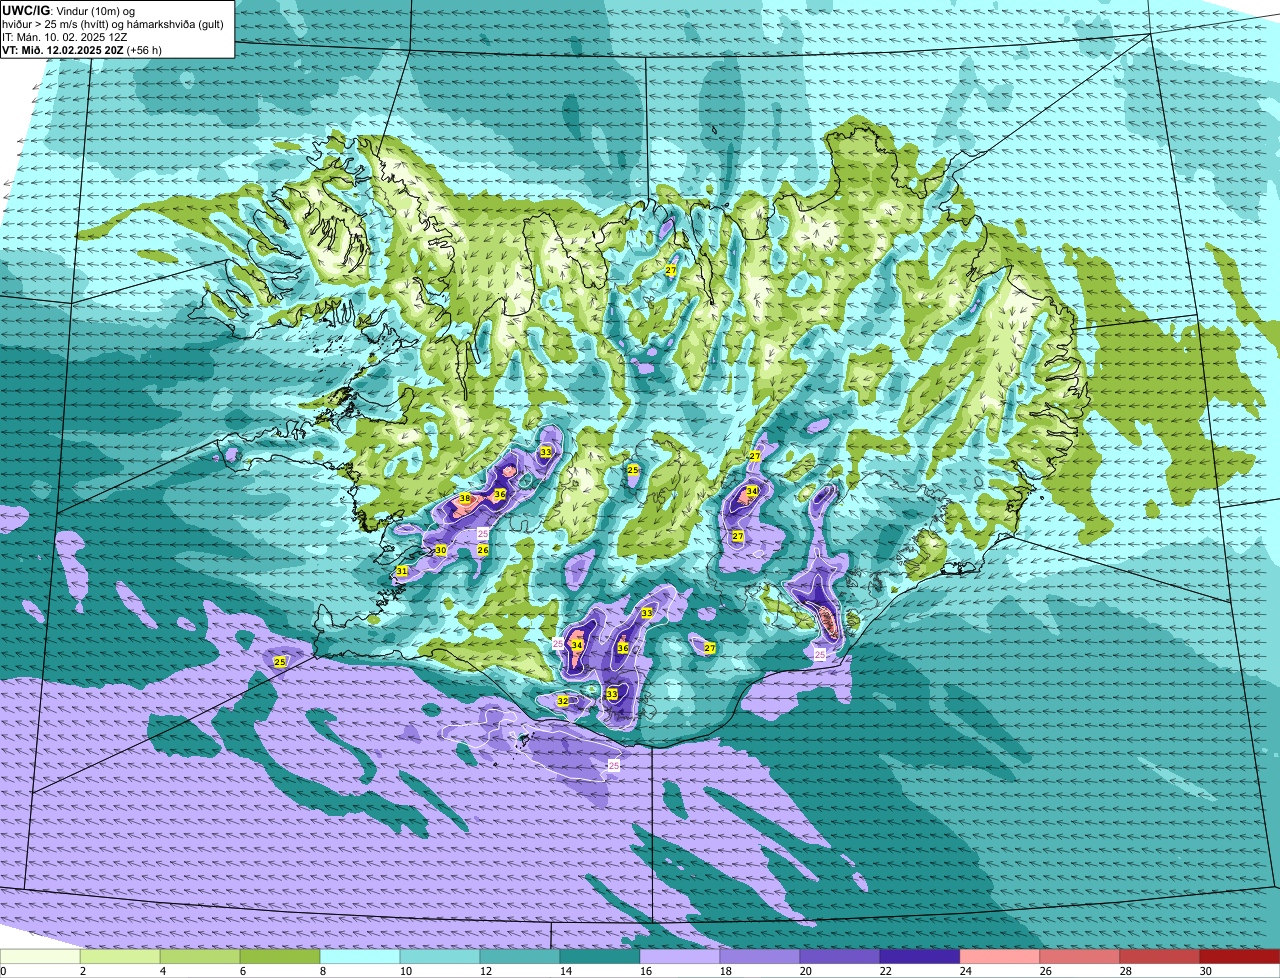Click the legend tick label '22'

[x=886, y=971]
